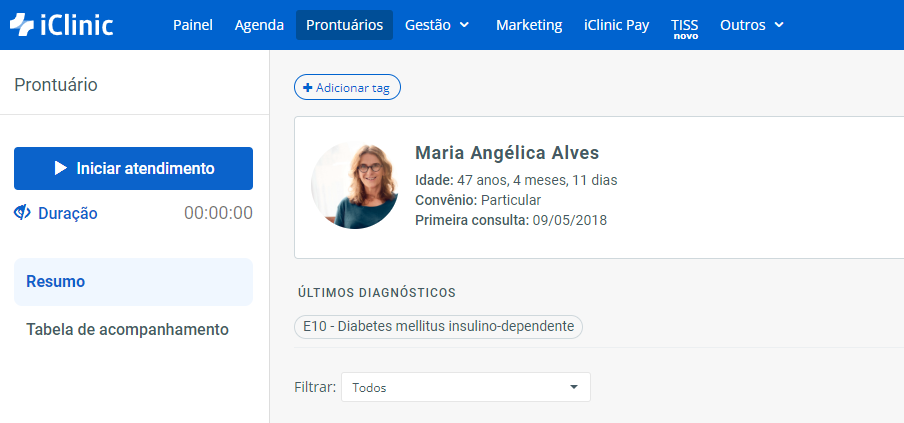Viewport: 904px width, 423px height.
Task: Click the play icon in Iniciar atendimento
Action: [x=60, y=168]
